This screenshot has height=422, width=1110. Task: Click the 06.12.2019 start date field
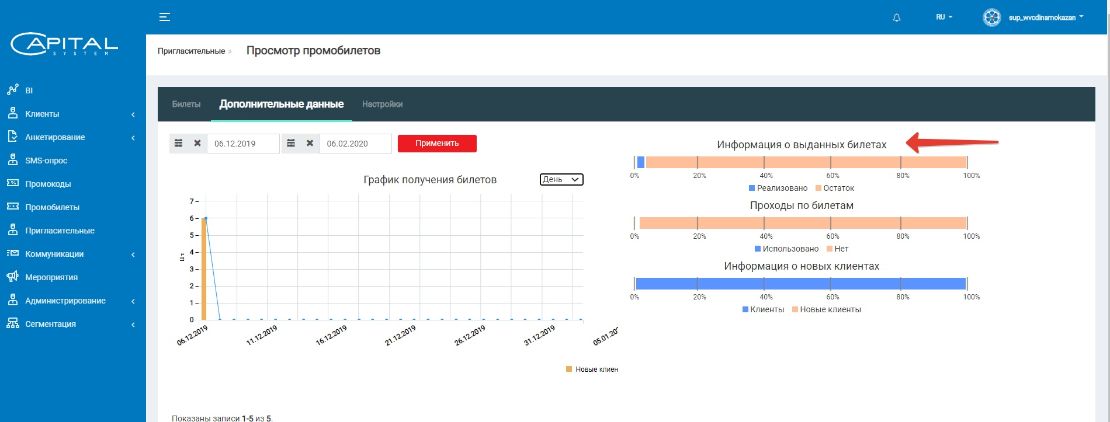[244, 143]
